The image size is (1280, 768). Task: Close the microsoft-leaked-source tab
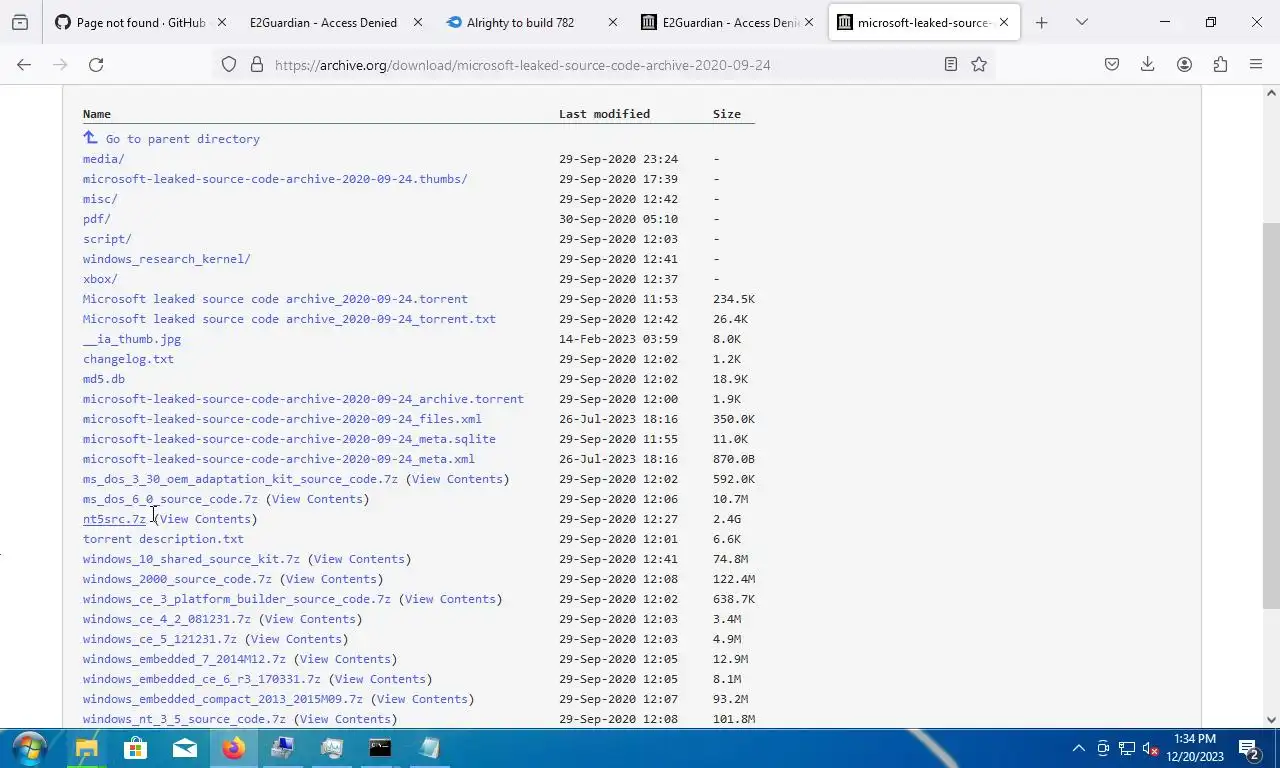(x=1004, y=22)
